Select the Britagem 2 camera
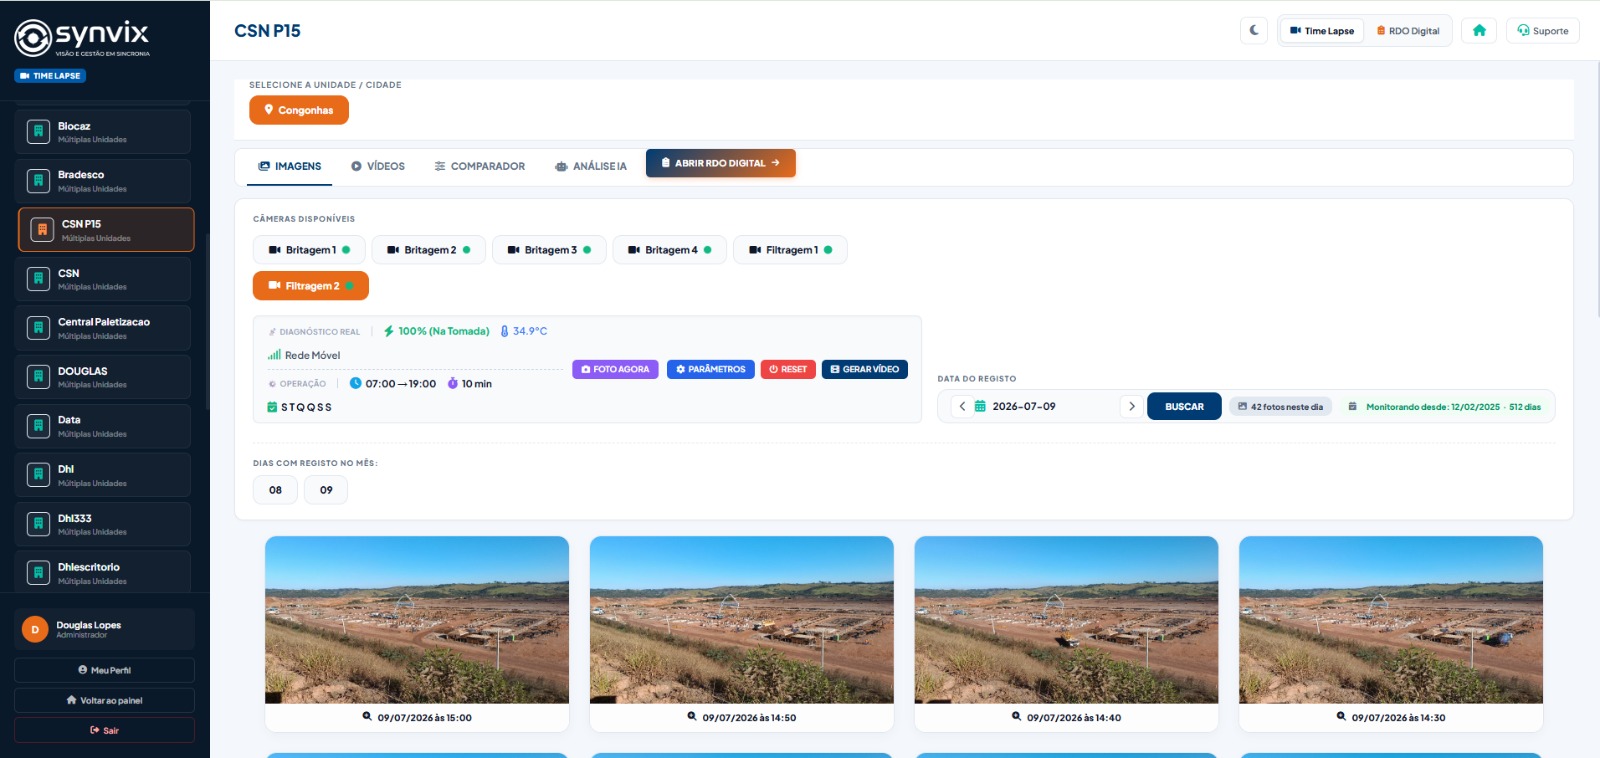Screen dimensions: 1600x758 (x=429, y=250)
